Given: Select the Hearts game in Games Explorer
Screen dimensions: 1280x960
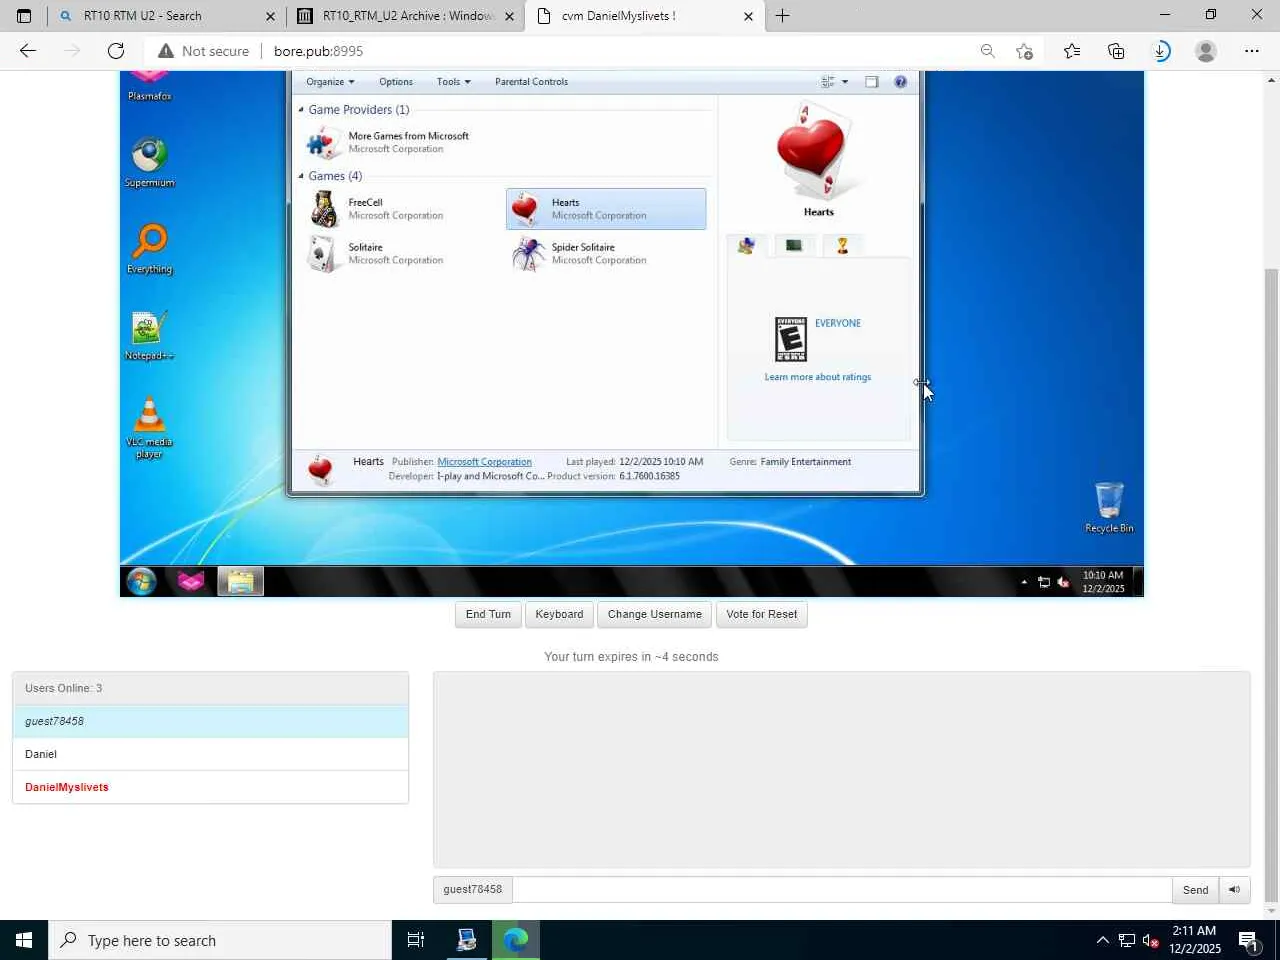Looking at the screenshot, I should (x=606, y=209).
